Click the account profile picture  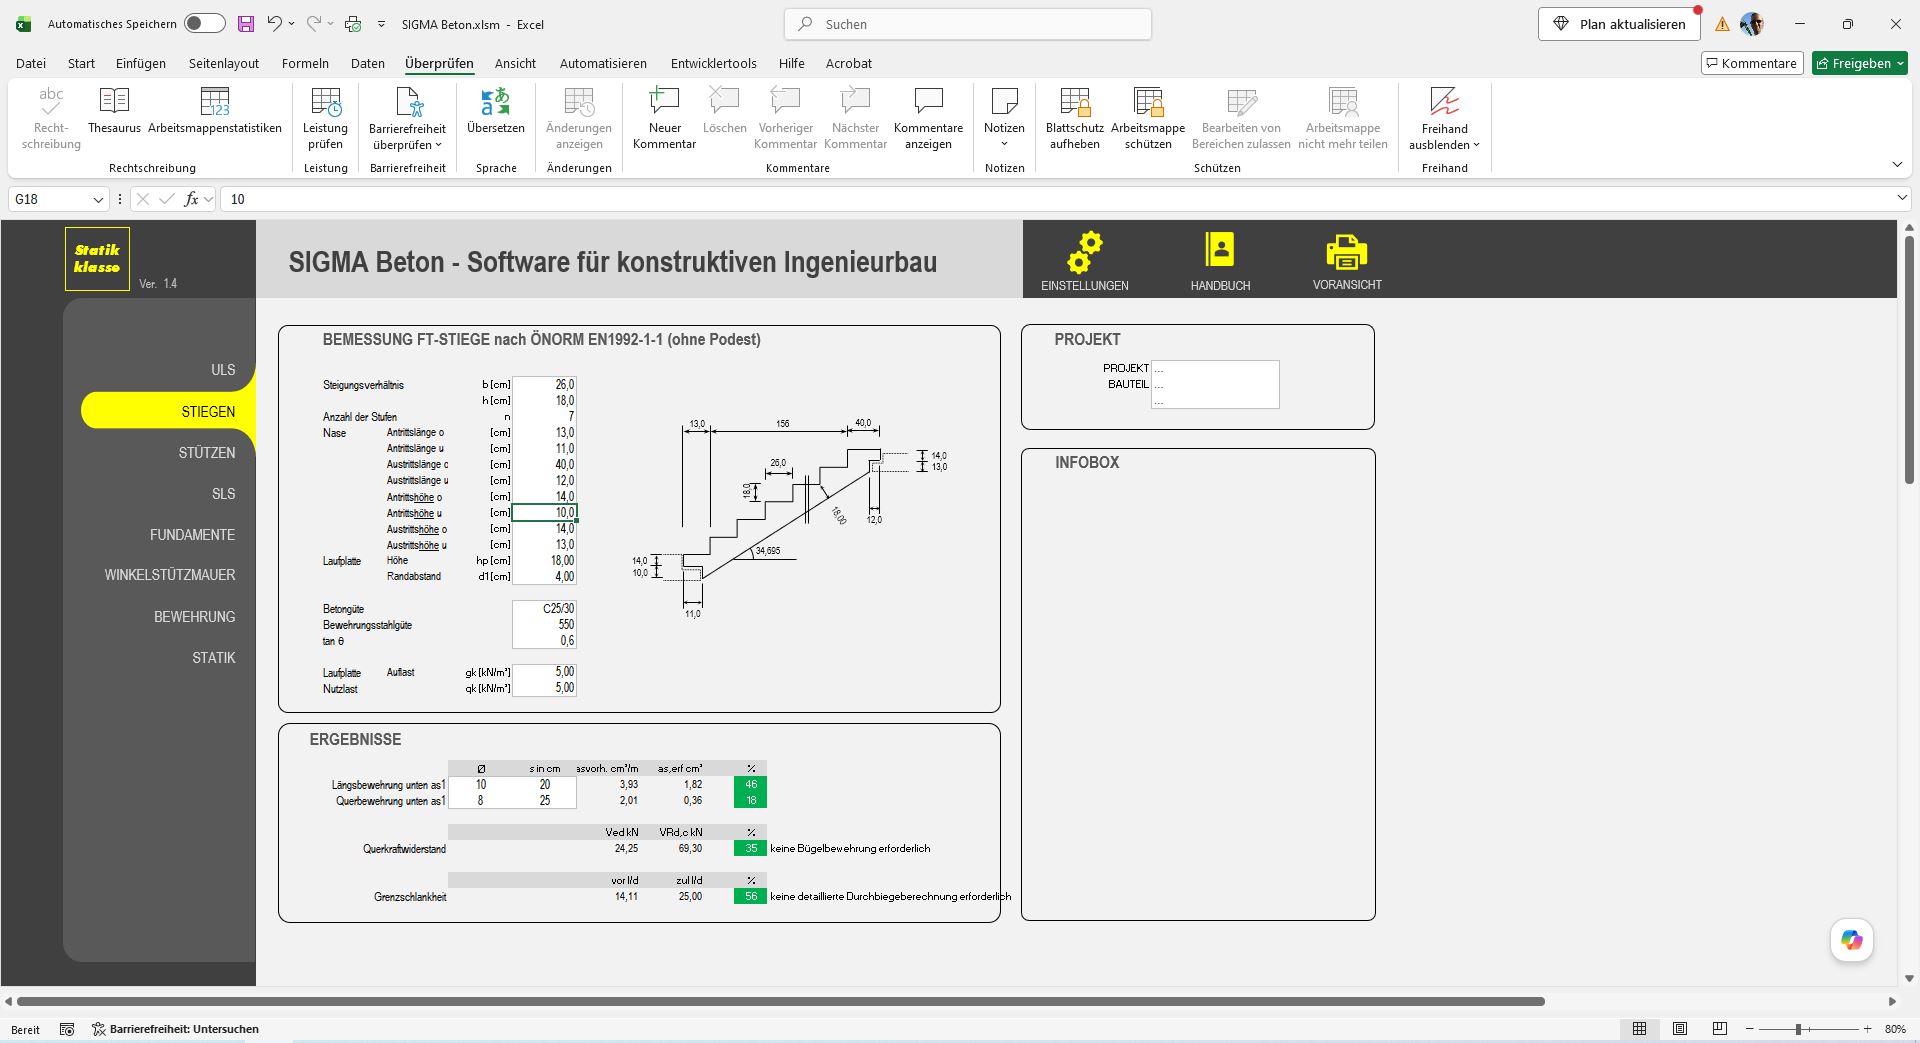(1752, 24)
